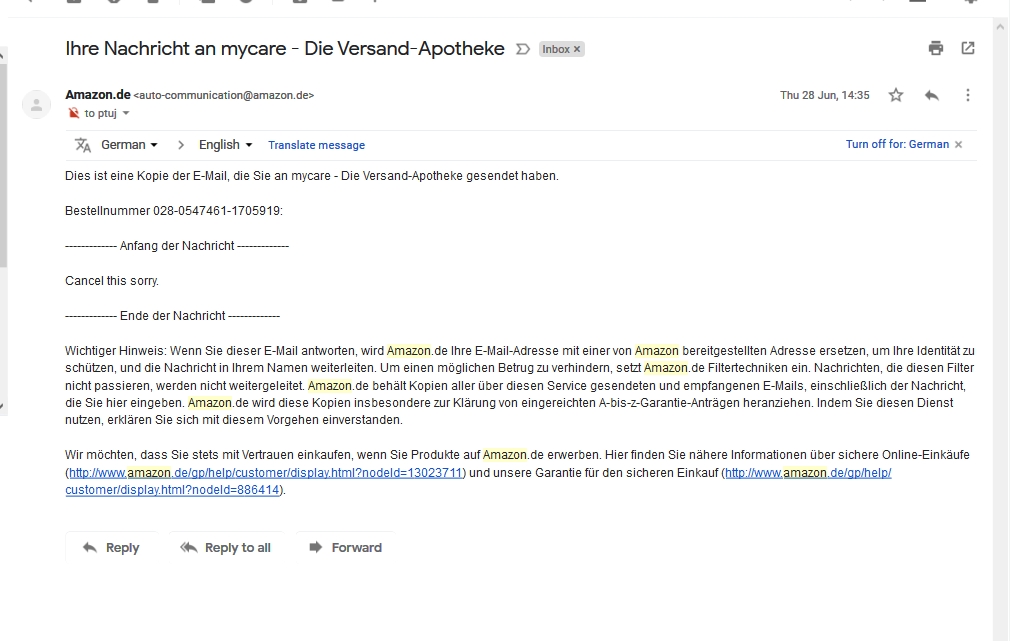Remove the Inbox label with its x
This screenshot has height=641, width=1015.
coord(577,49)
